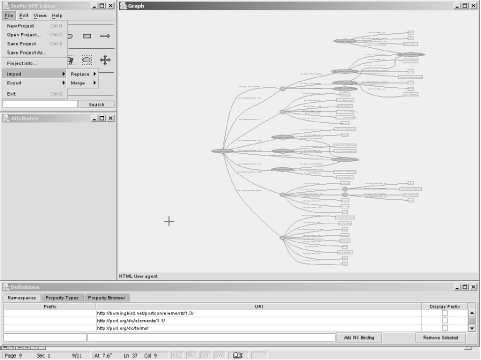Close the Definitions panel

tap(473, 287)
